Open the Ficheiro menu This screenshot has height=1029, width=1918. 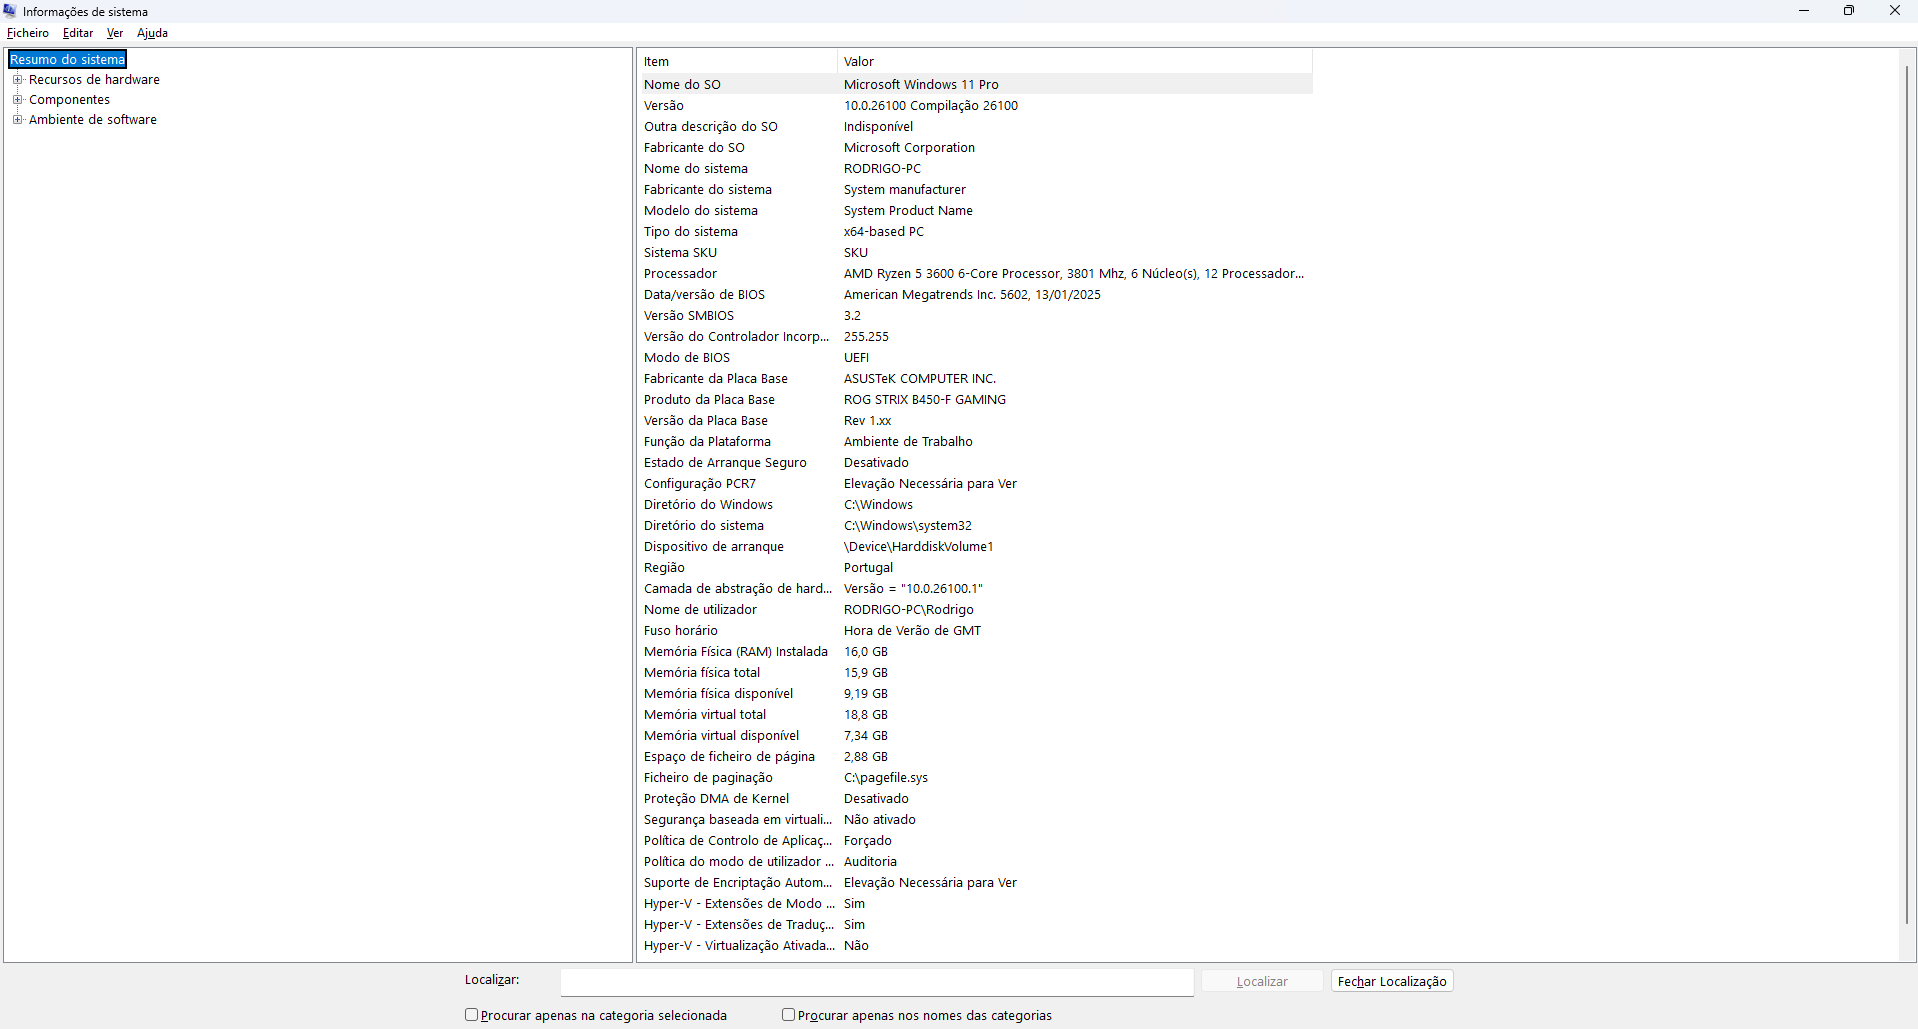pos(28,33)
